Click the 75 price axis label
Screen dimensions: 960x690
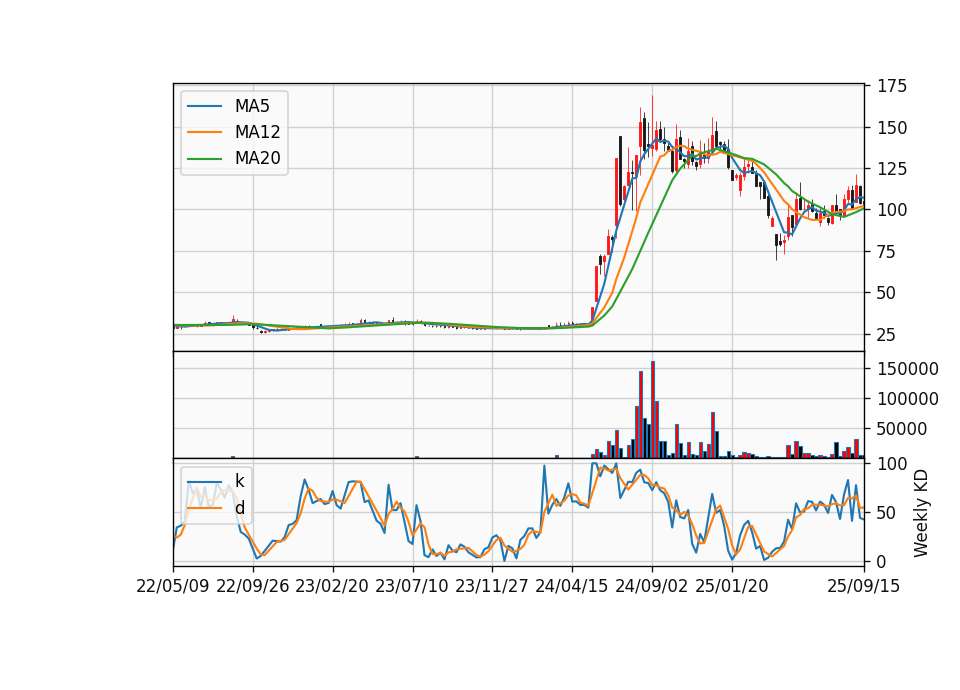tap(887, 252)
